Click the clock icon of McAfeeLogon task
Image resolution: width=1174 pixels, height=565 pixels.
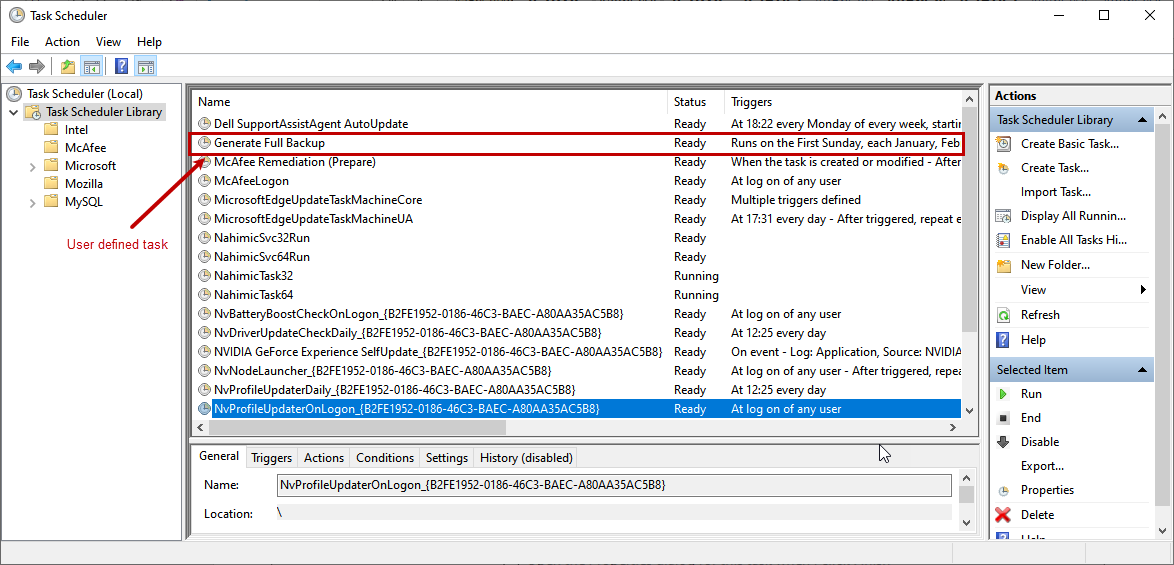point(204,180)
